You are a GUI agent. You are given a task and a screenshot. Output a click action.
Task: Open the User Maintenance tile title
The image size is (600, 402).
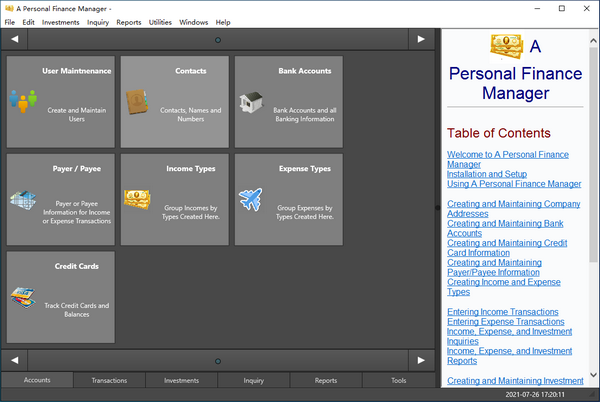click(77, 71)
